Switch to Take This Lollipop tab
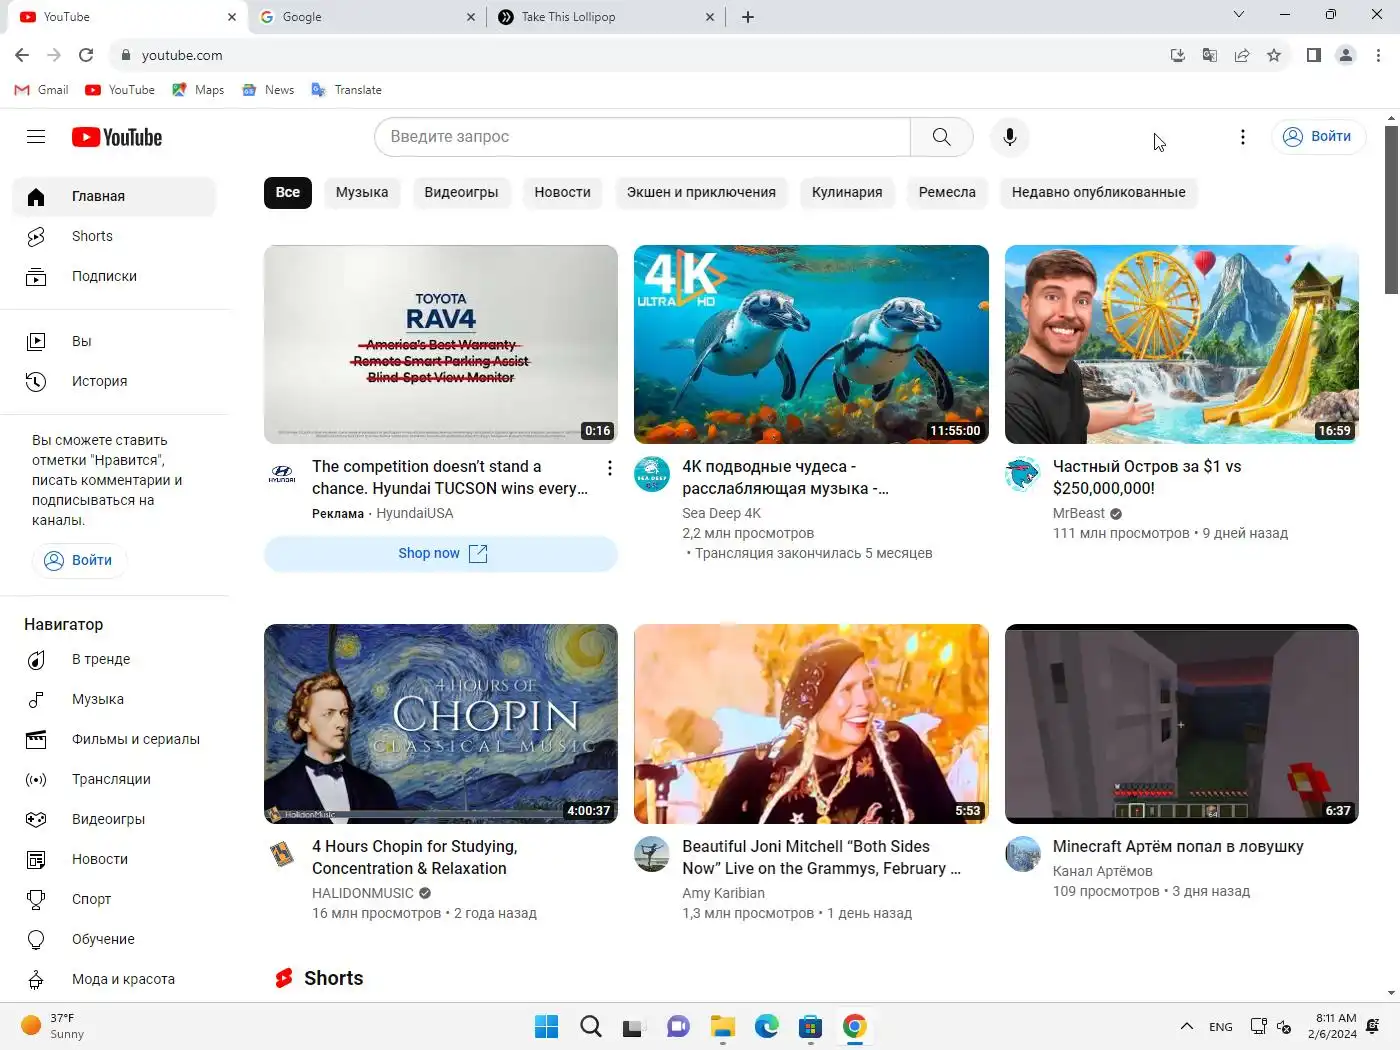Image resolution: width=1400 pixels, height=1050 pixels. tap(604, 17)
